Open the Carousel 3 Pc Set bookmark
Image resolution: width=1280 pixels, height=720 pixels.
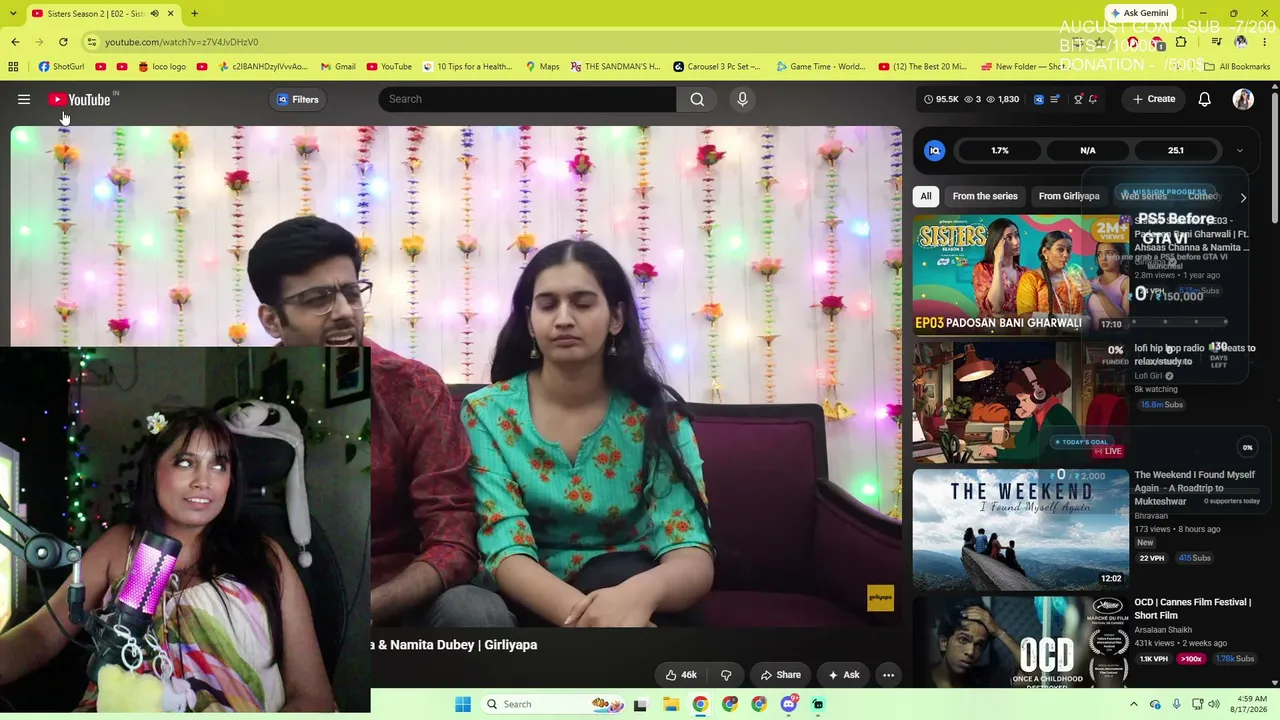(x=717, y=67)
